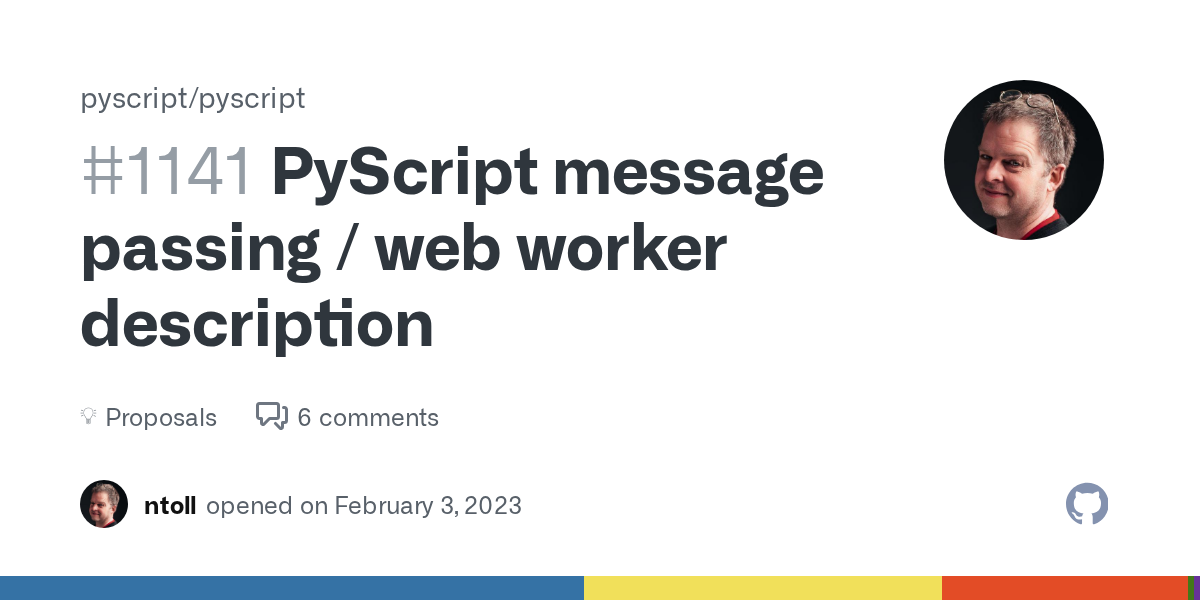Click the word "description" in the title

pyautogui.click(x=257, y=324)
